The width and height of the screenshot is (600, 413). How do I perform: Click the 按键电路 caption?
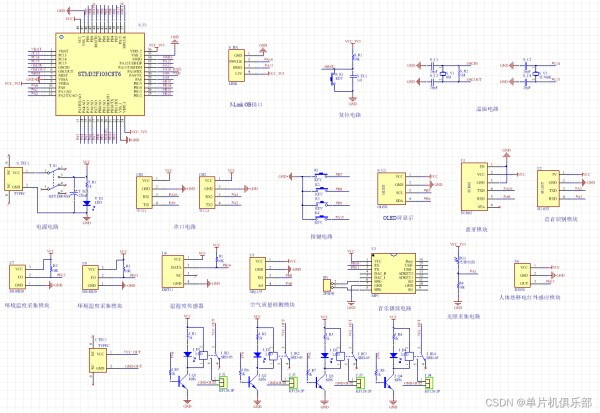coord(321,237)
